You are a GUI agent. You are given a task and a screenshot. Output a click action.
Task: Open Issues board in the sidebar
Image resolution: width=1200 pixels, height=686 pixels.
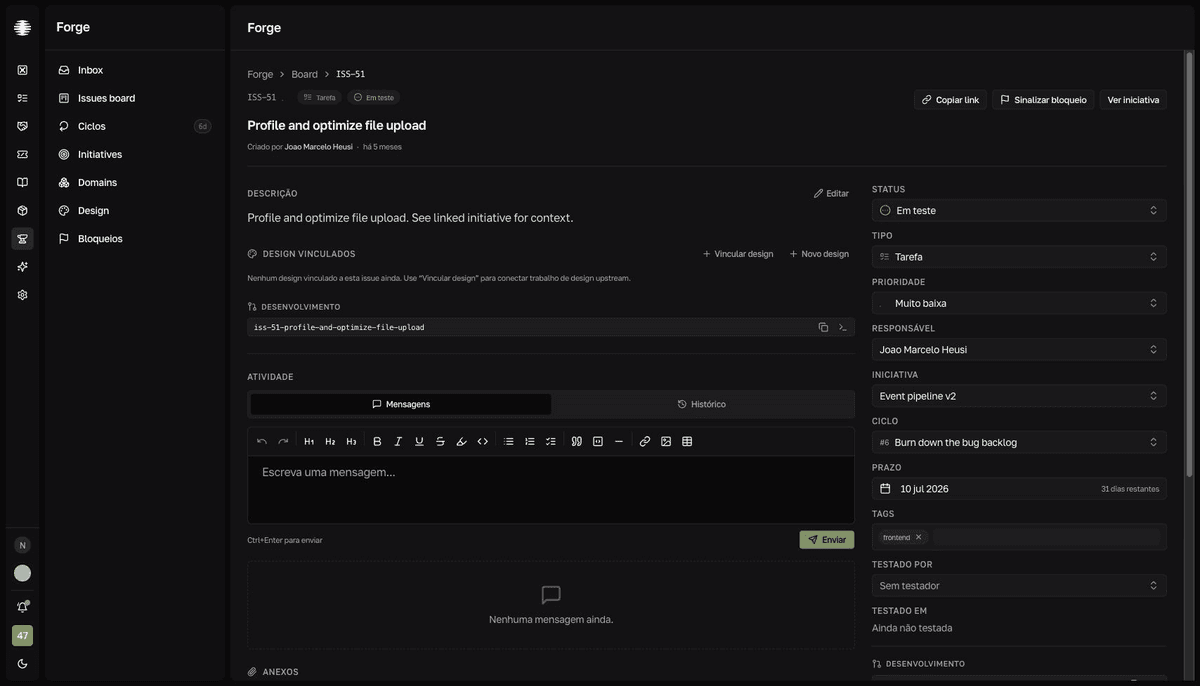pos(135,98)
